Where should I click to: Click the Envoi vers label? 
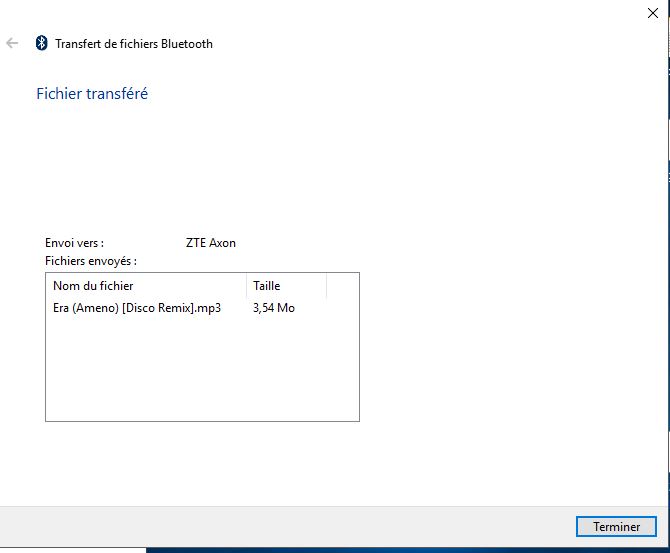[x=74, y=243]
